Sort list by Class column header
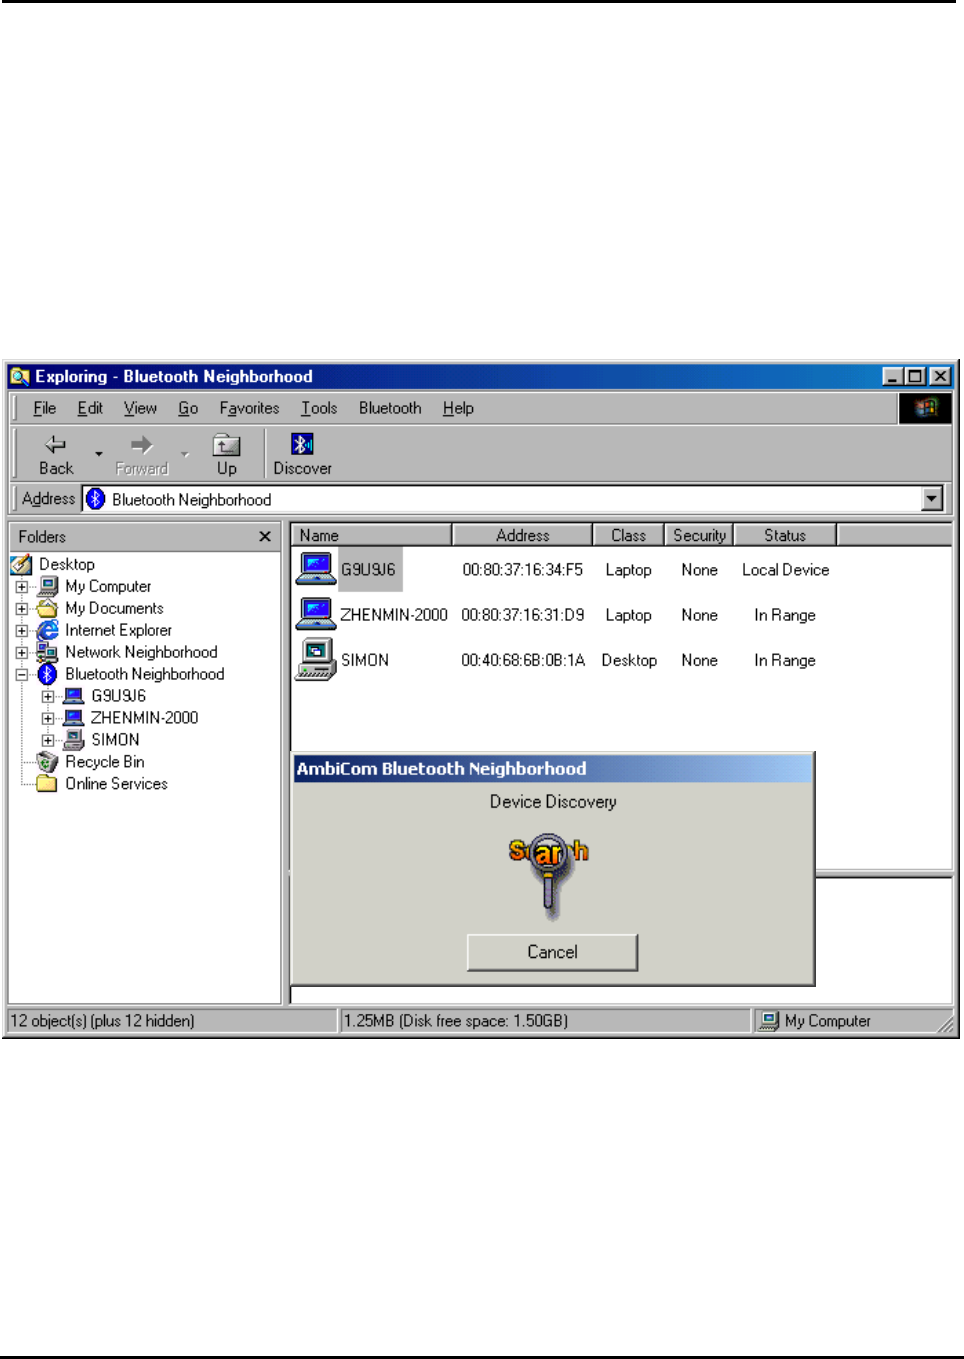This screenshot has width=964, height=1359. [x=628, y=536]
